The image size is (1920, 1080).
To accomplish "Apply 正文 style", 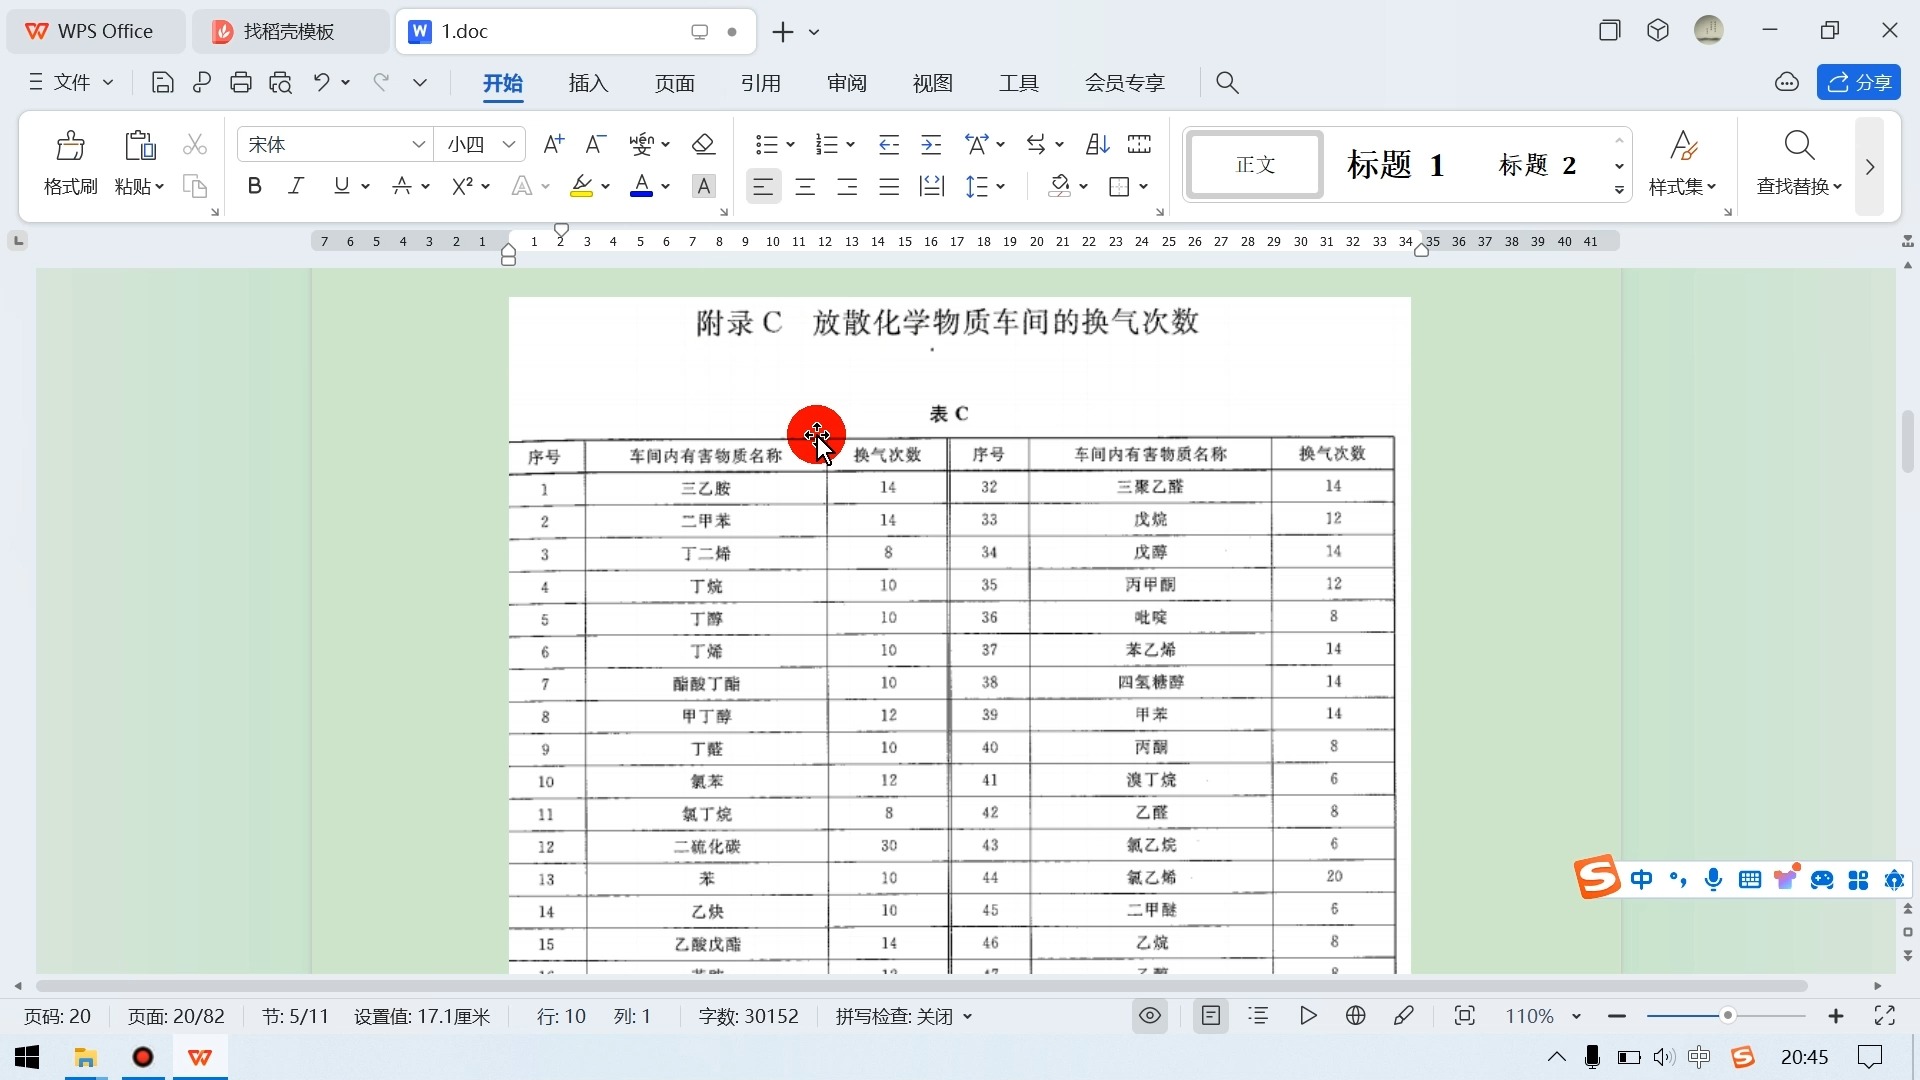I will 1255,164.
